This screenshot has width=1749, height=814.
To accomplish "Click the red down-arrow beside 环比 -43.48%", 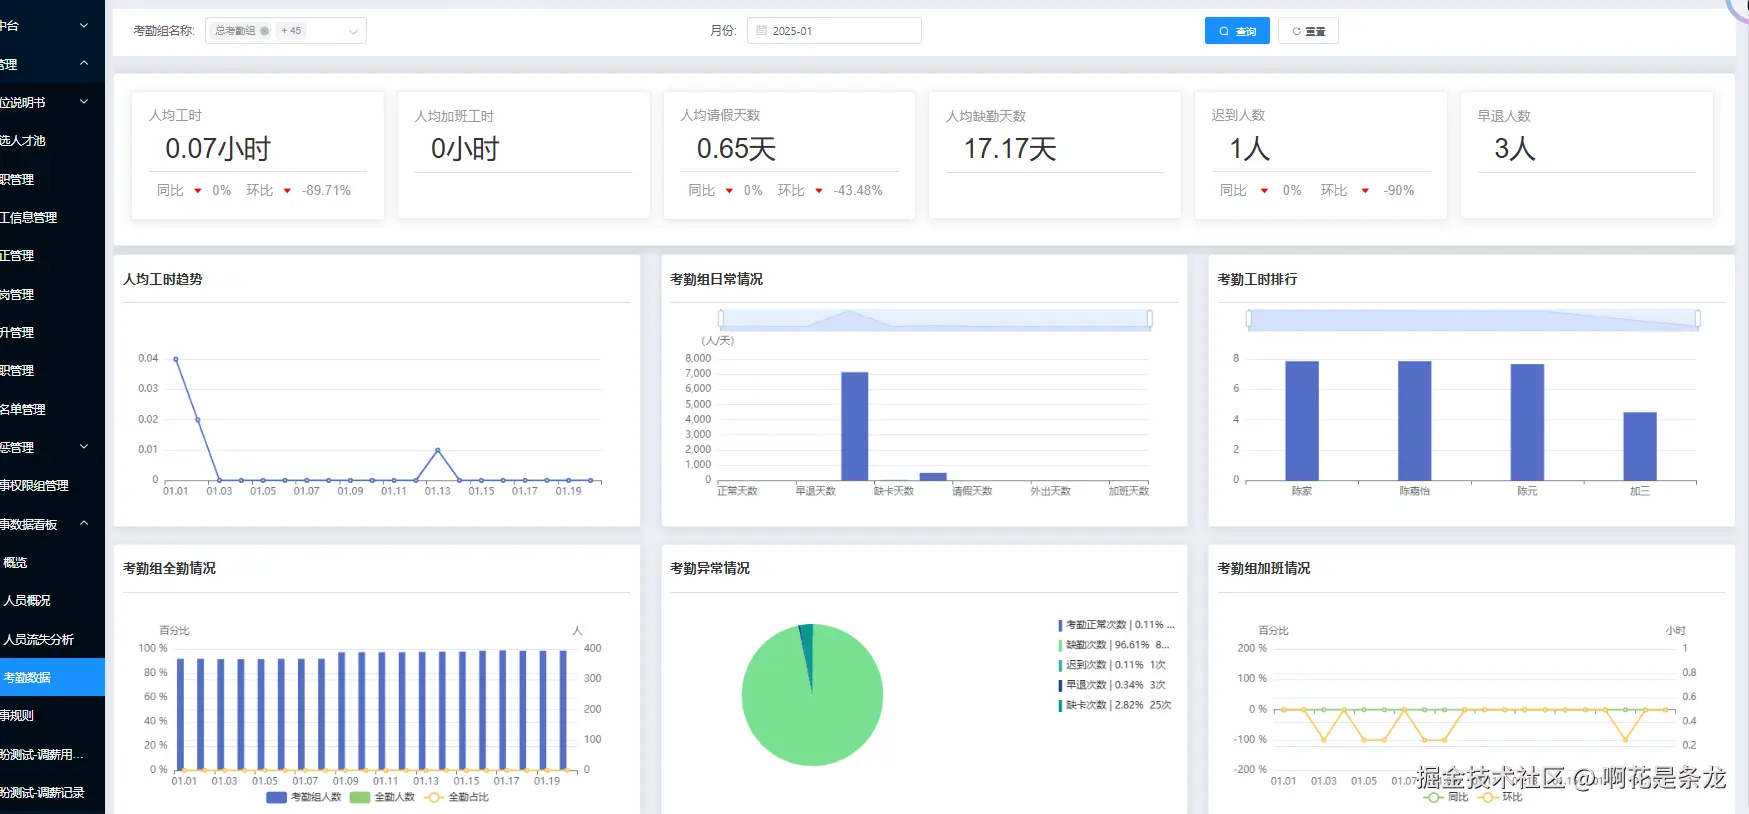I will coord(819,191).
